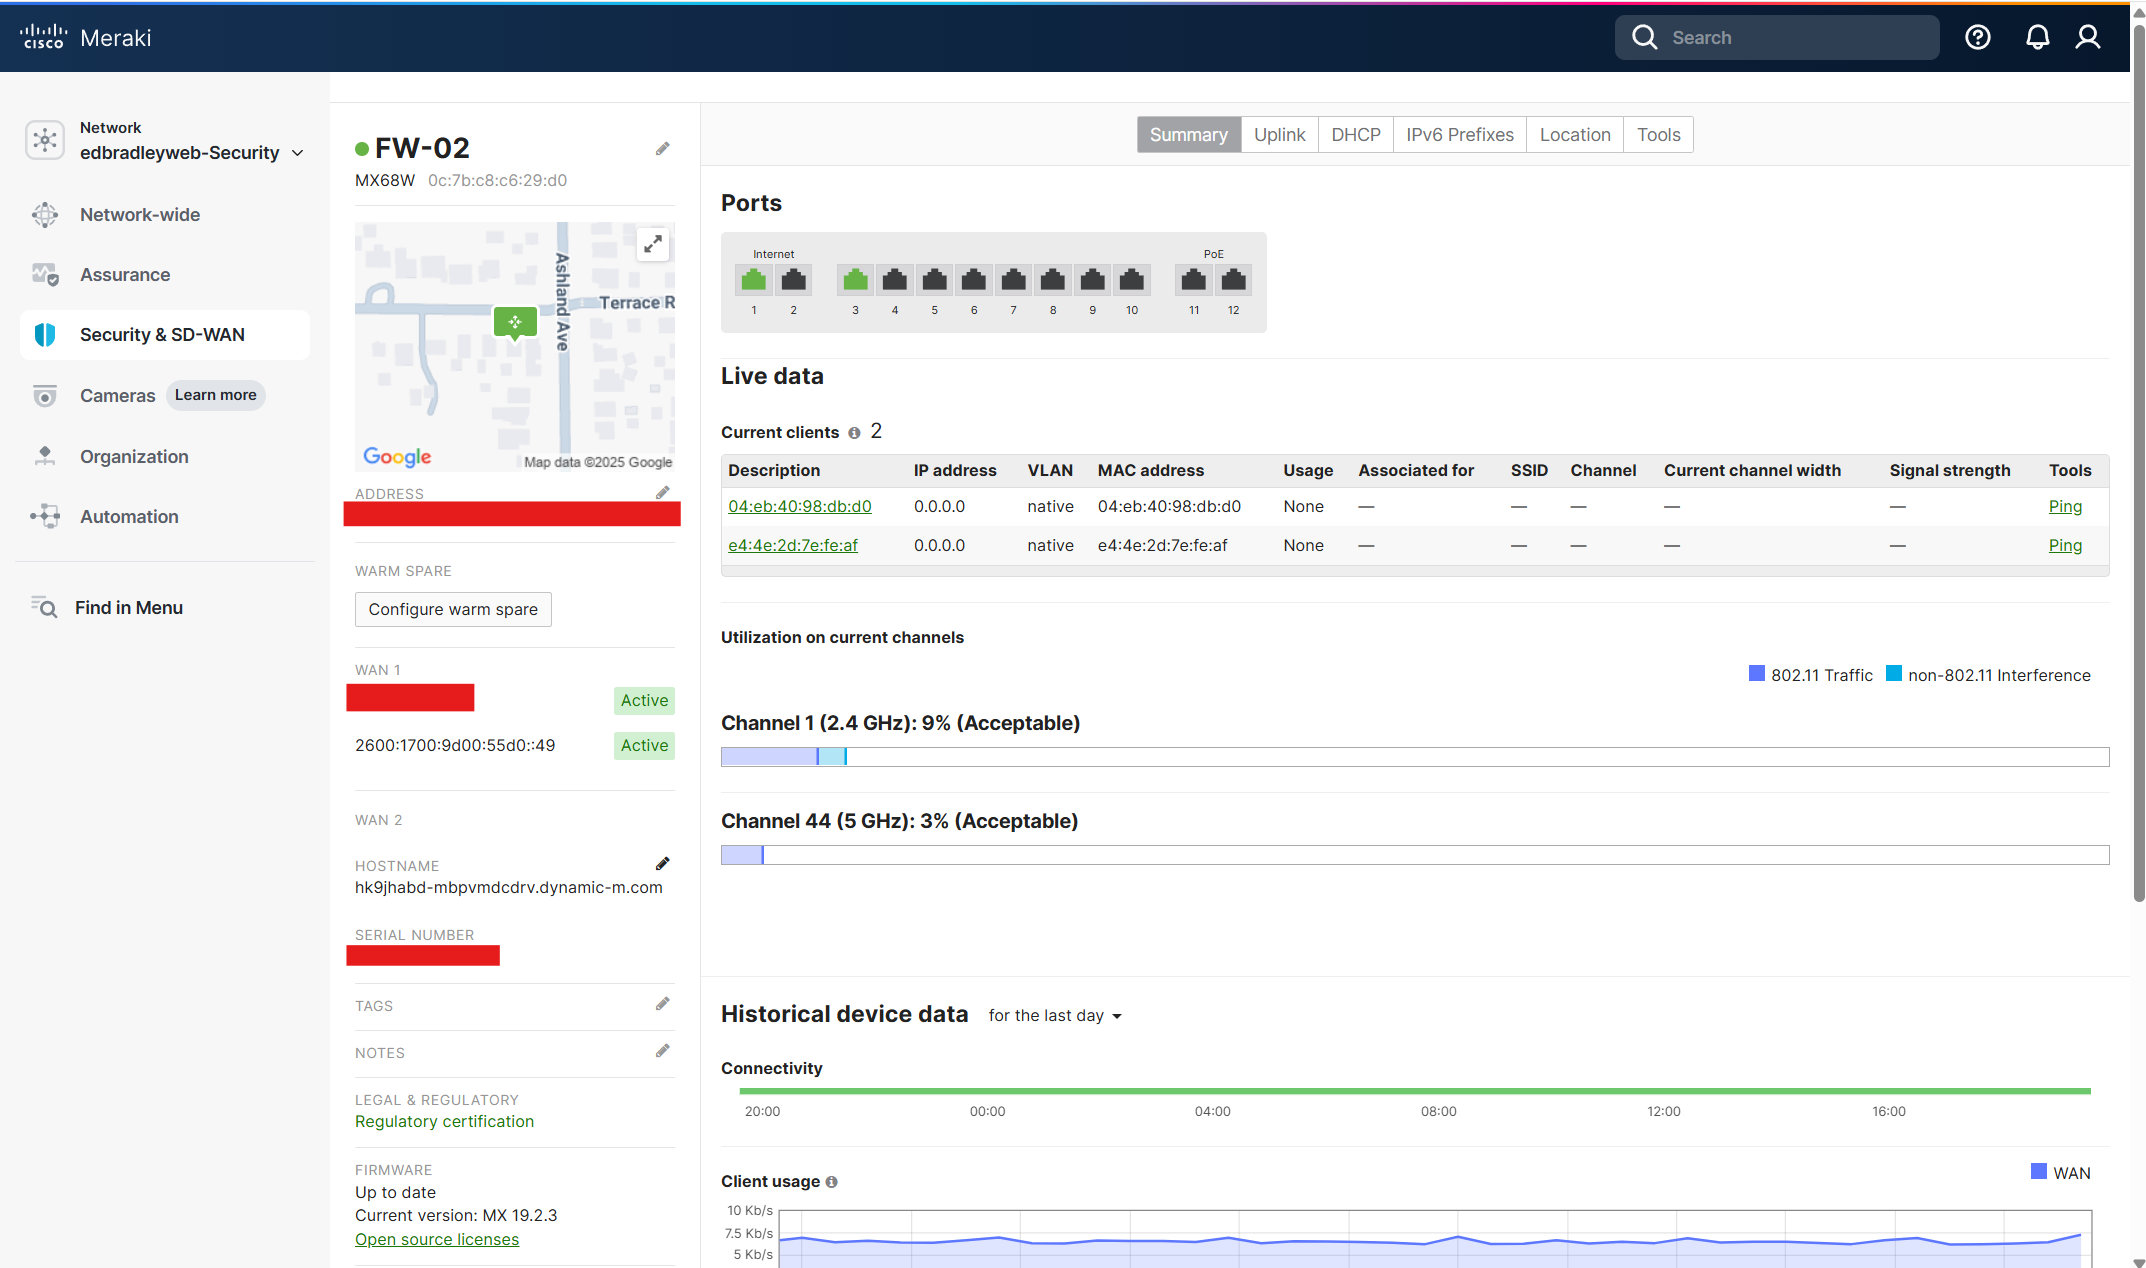Screen dimensions: 2146x1268
Task: Click the help question mark icon
Action: 1977,38
